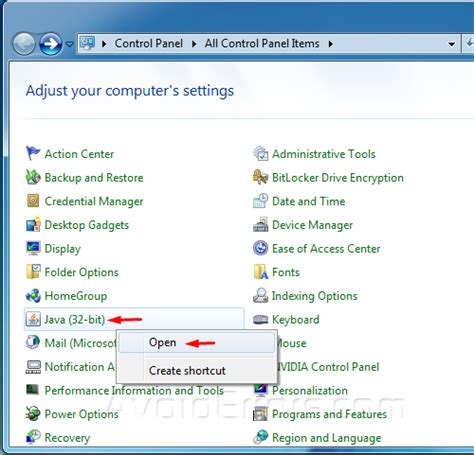The image size is (474, 455).
Task: Click the Performance Information and Tools icon
Action: click(x=33, y=390)
